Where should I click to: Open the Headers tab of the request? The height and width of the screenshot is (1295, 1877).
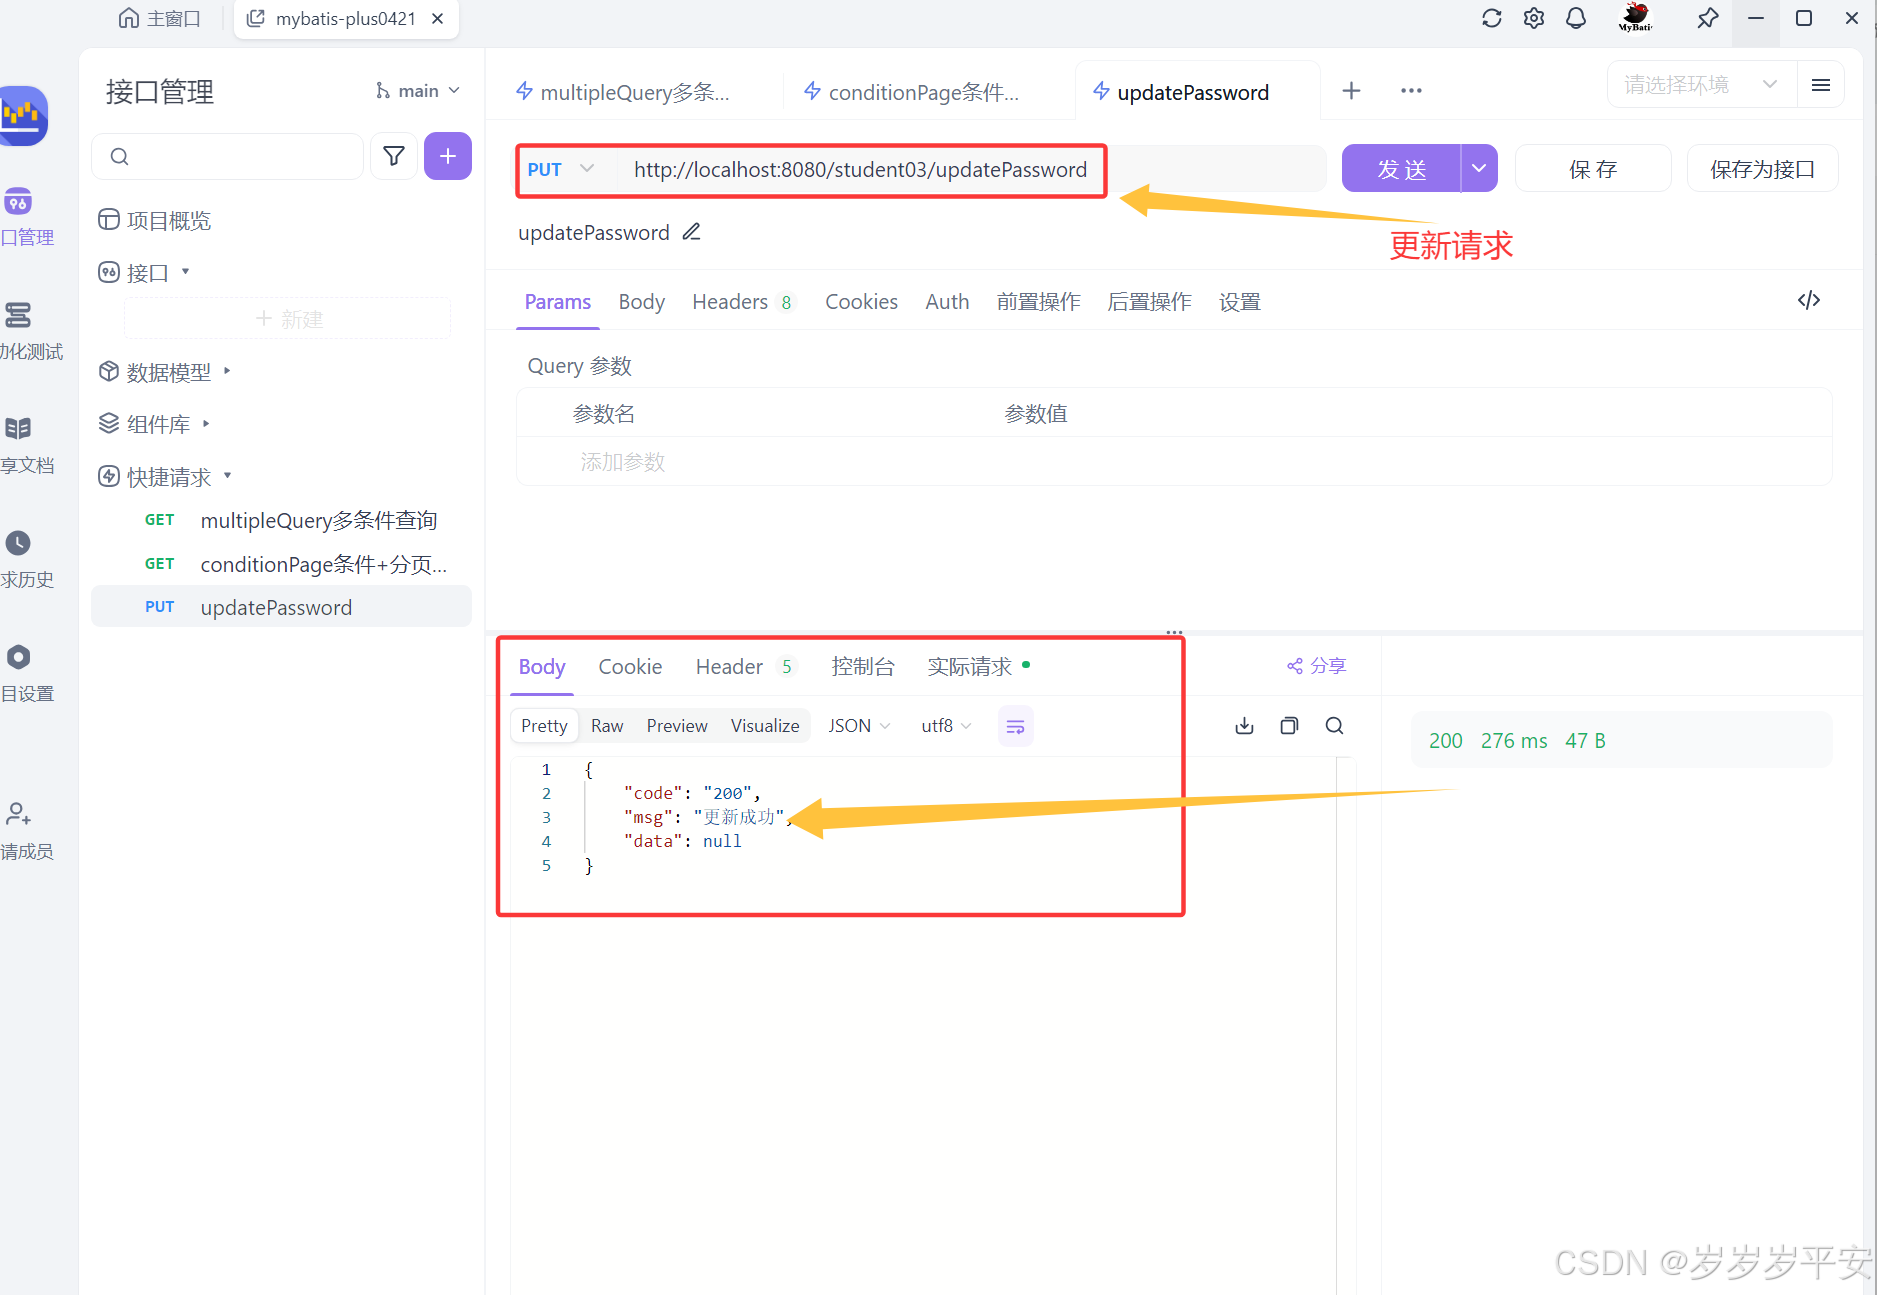731,301
